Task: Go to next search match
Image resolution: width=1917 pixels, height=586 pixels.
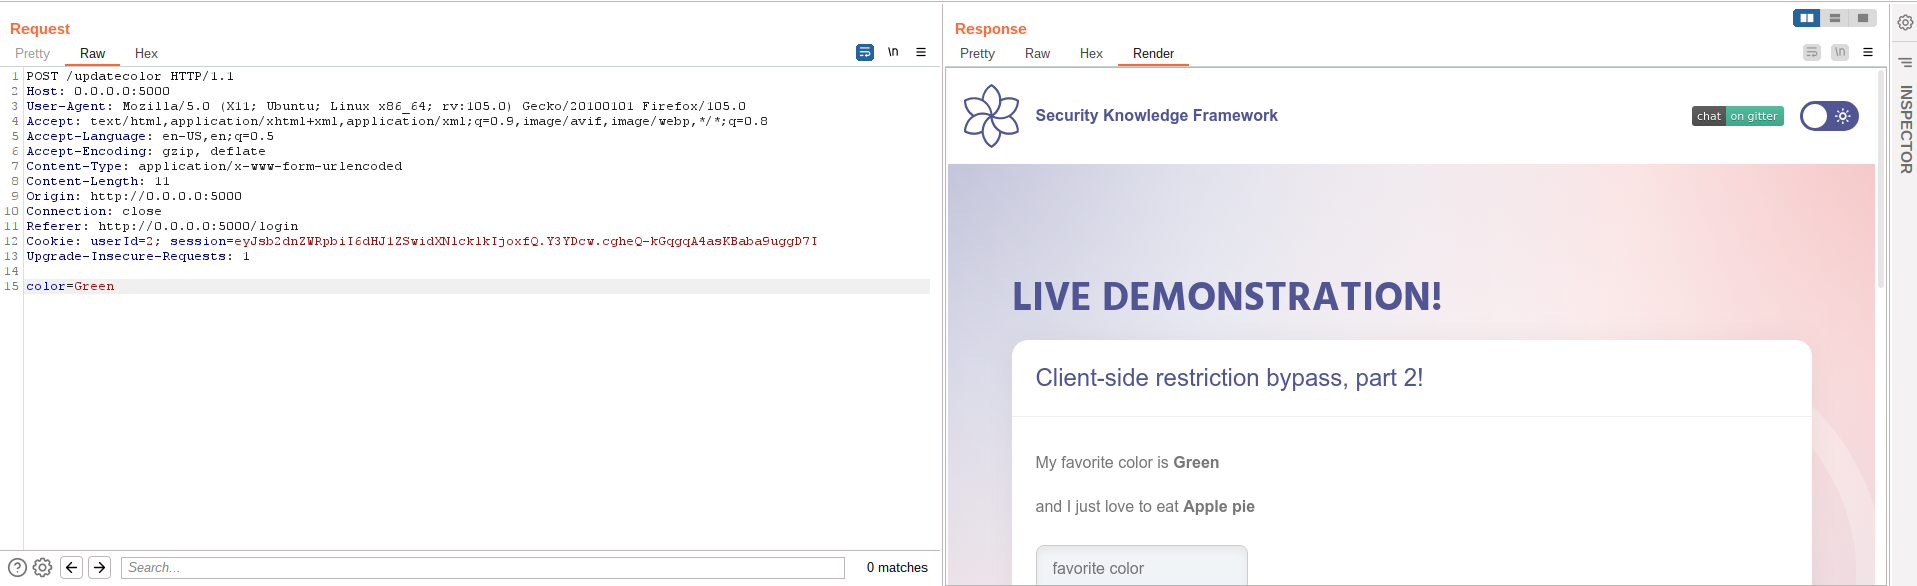Action: [99, 567]
